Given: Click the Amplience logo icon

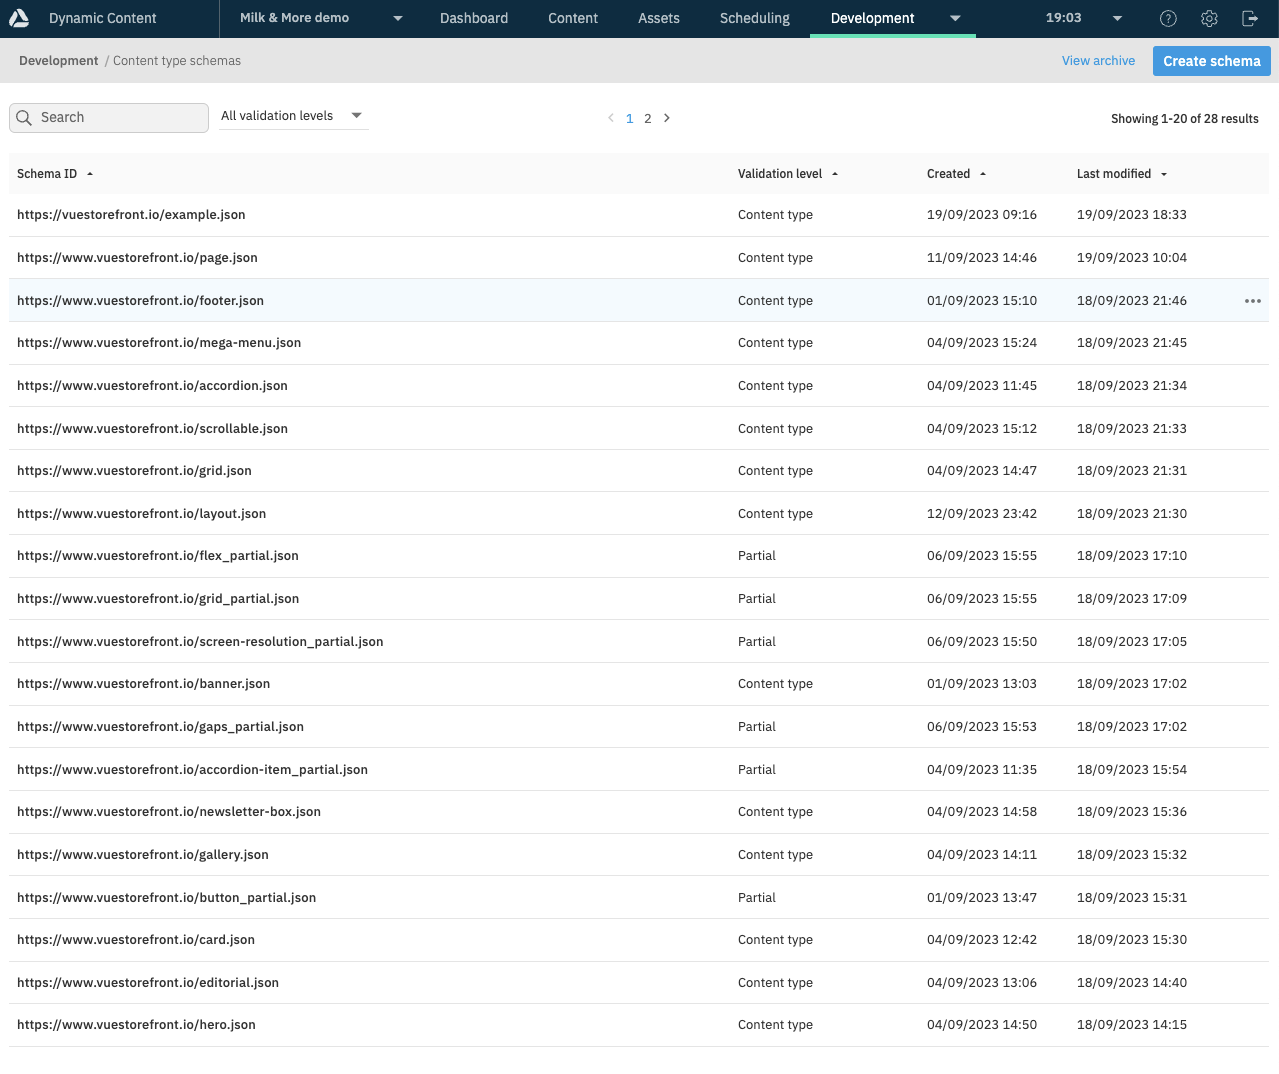Looking at the screenshot, I should point(19,18).
